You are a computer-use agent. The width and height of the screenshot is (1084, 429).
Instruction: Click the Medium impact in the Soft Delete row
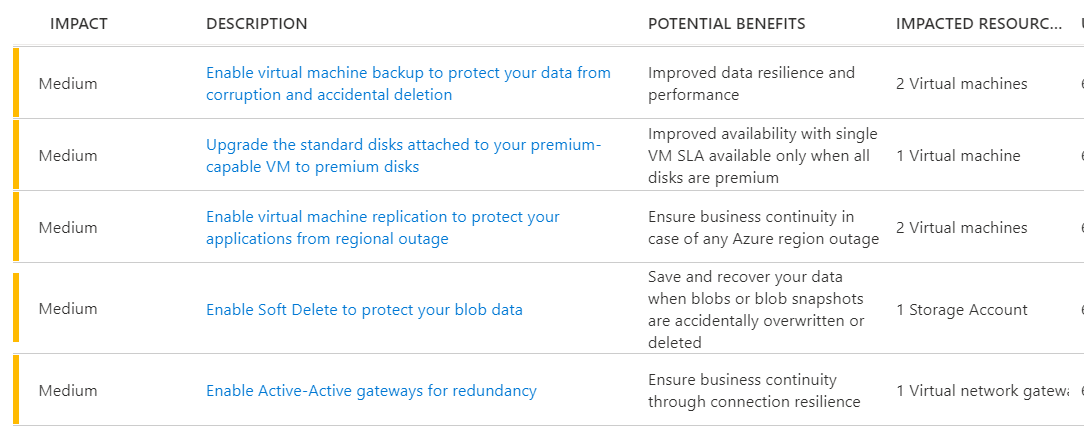[68, 309]
